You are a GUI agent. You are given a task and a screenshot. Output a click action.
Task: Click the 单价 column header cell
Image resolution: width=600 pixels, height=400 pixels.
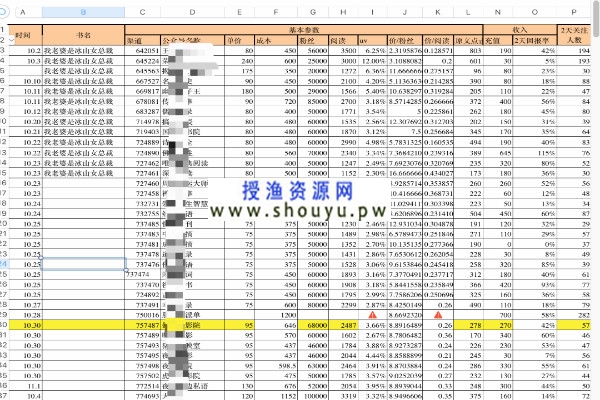(x=240, y=40)
